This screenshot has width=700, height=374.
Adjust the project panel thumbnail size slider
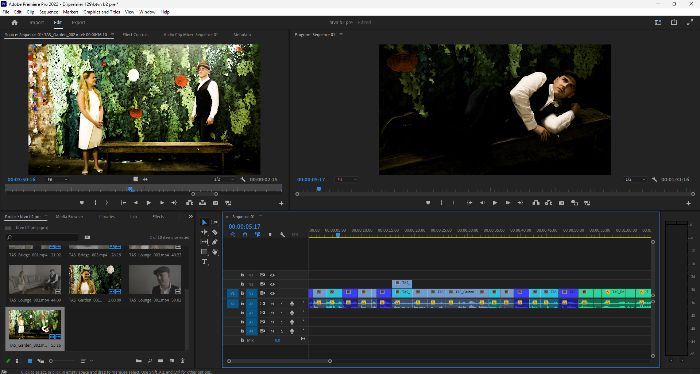point(62,361)
